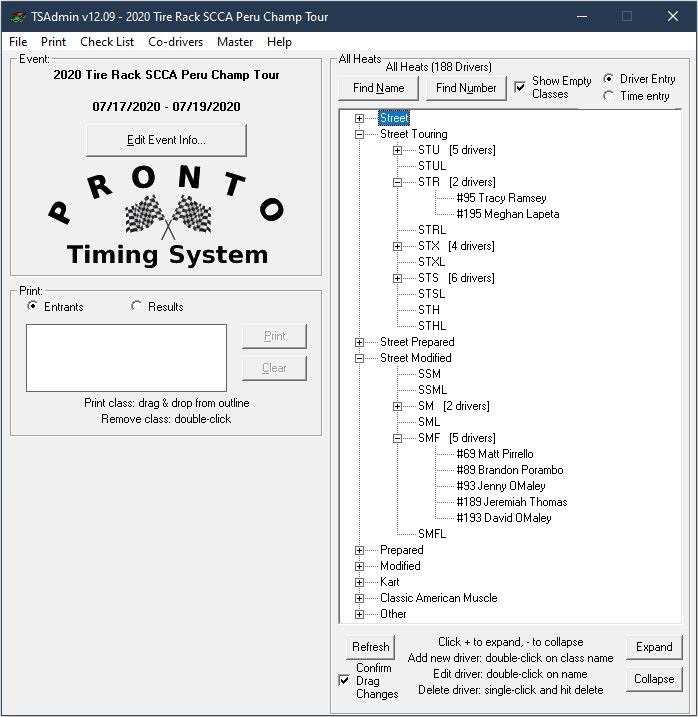The width and height of the screenshot is (698, 717).
Task: Select the Driver Entry radio button
Action: [608, 79]
